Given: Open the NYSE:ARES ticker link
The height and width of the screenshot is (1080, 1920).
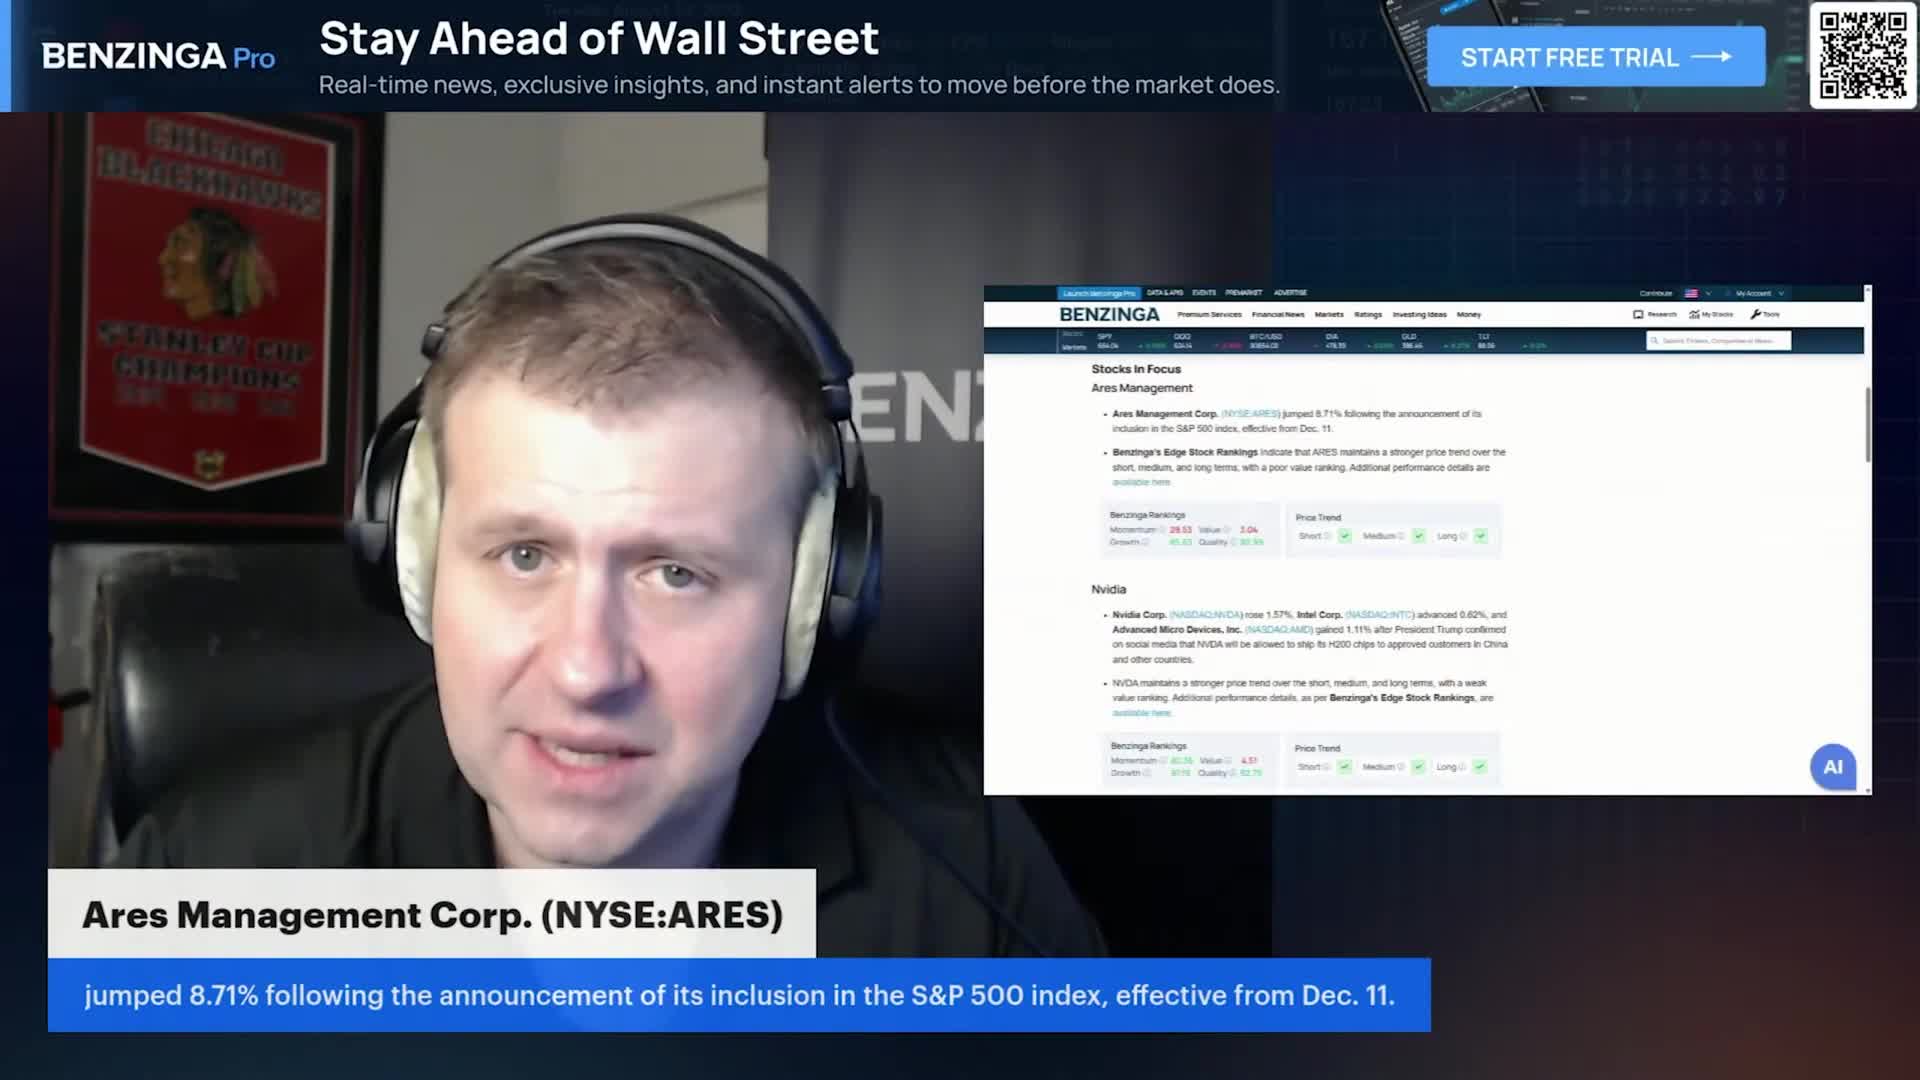Looking at the screenshot, I should pyautogui.click(x=1250, y=413).
